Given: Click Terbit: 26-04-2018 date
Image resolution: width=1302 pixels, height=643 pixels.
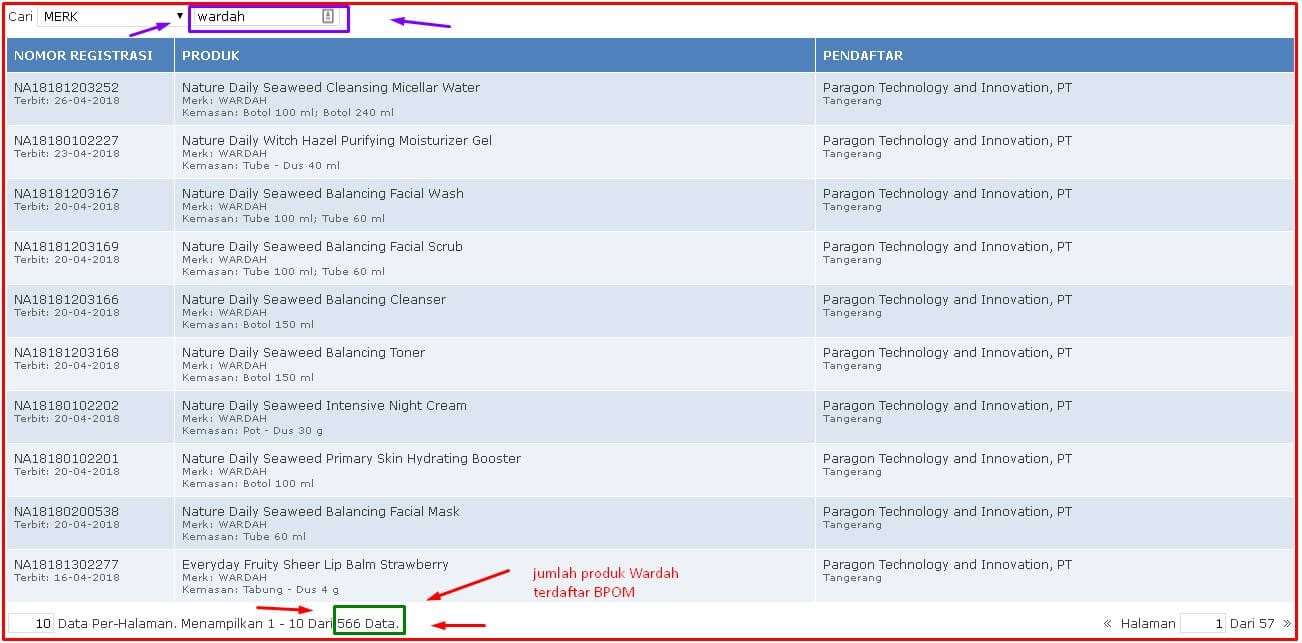Looking at the screenshot, I should (x=66, y=101).
